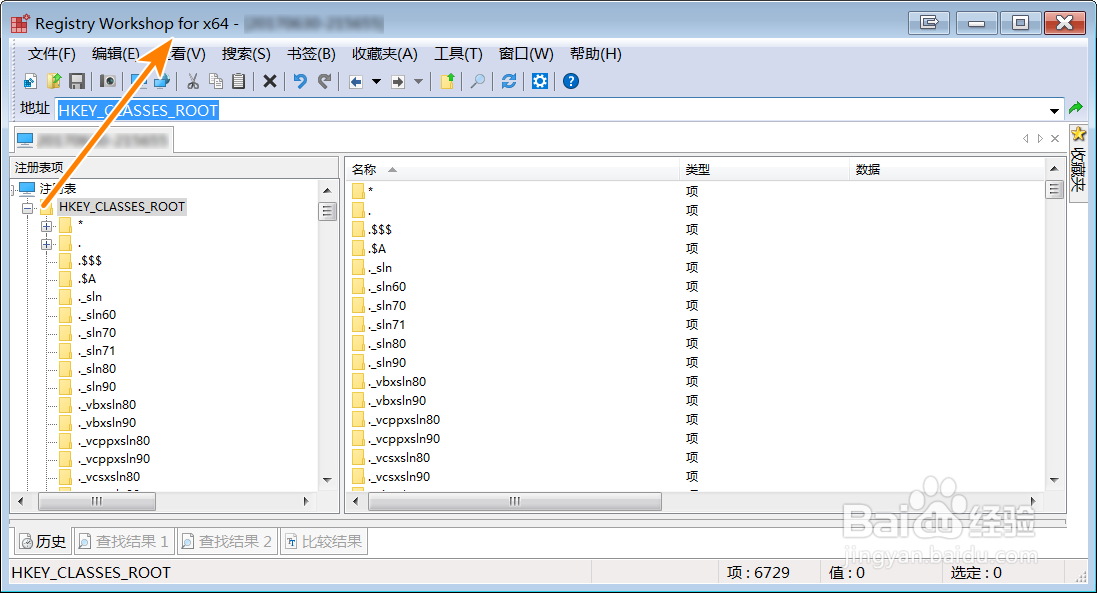The image size is (1097, 593).
Task: Click tree panel scroll down arrow
Action: pyautogui.click(x=327, y=480)
